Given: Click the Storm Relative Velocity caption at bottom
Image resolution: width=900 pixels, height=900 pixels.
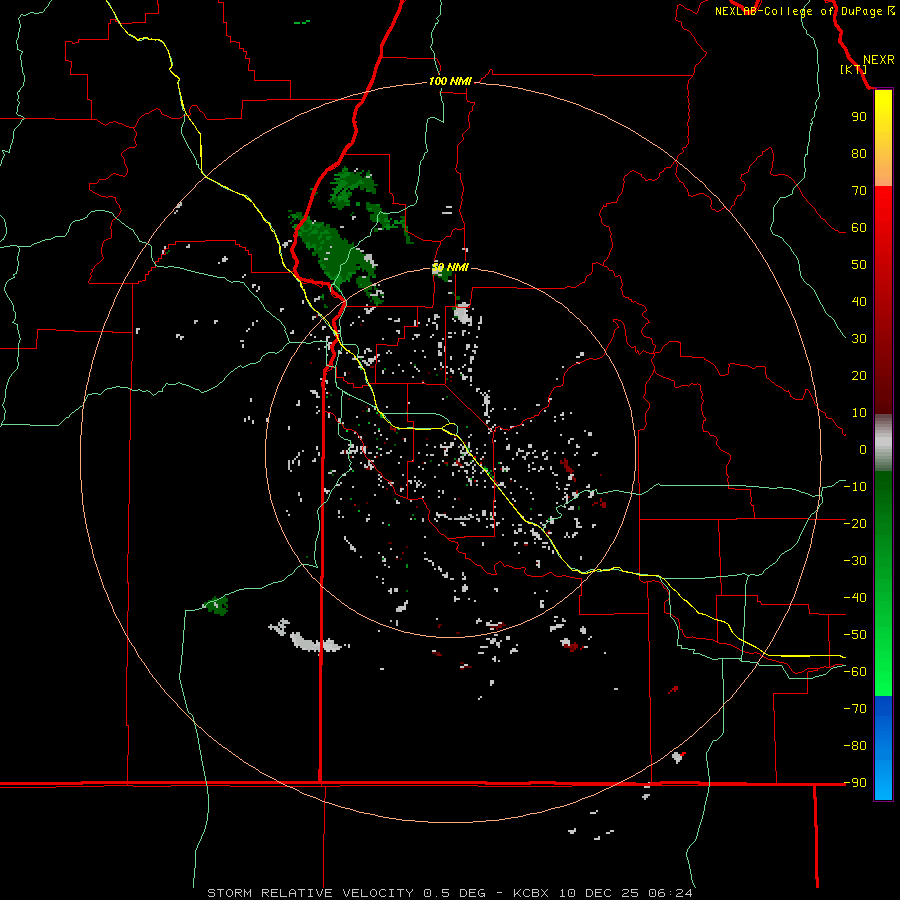Looking at the screenshot, I should point(449,893).
